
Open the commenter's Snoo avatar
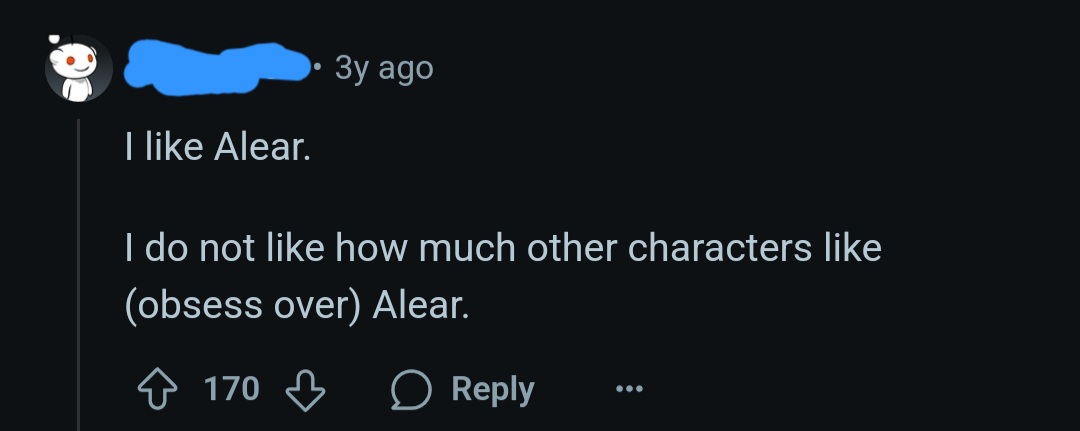(79, 69)
